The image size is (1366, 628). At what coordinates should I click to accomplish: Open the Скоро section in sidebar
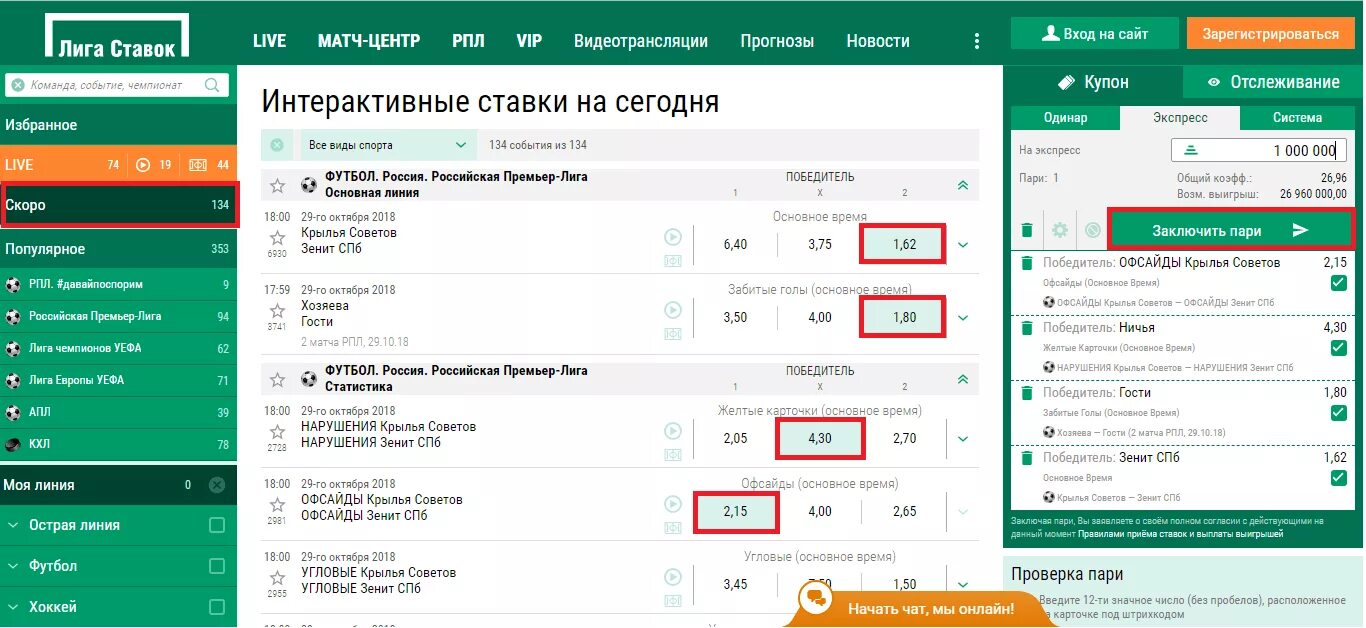click(x=118, y=205)
